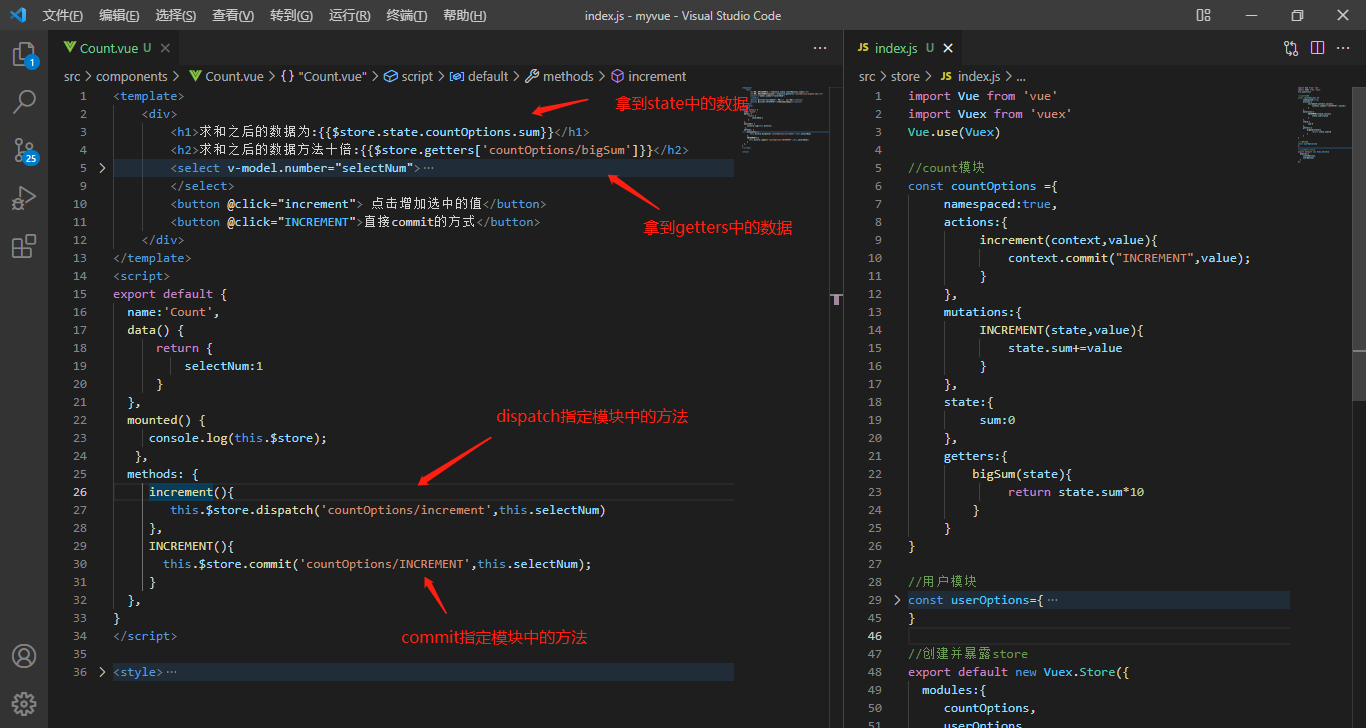
Task: Open the methods breadcrumb dropdown
Action: (559, 76)
